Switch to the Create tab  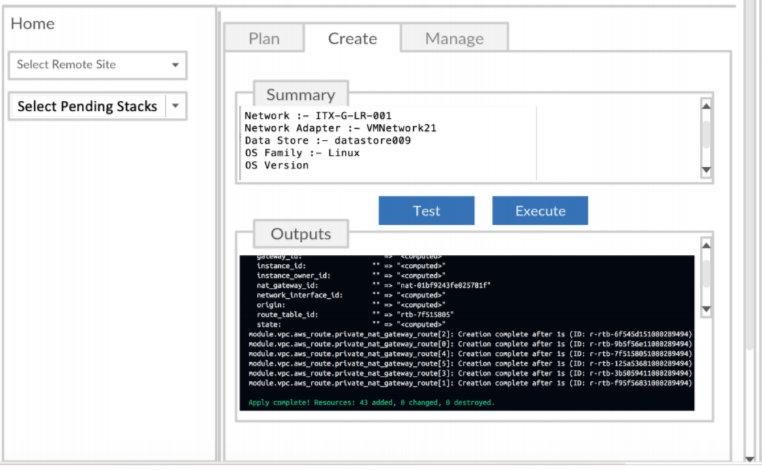352,38
